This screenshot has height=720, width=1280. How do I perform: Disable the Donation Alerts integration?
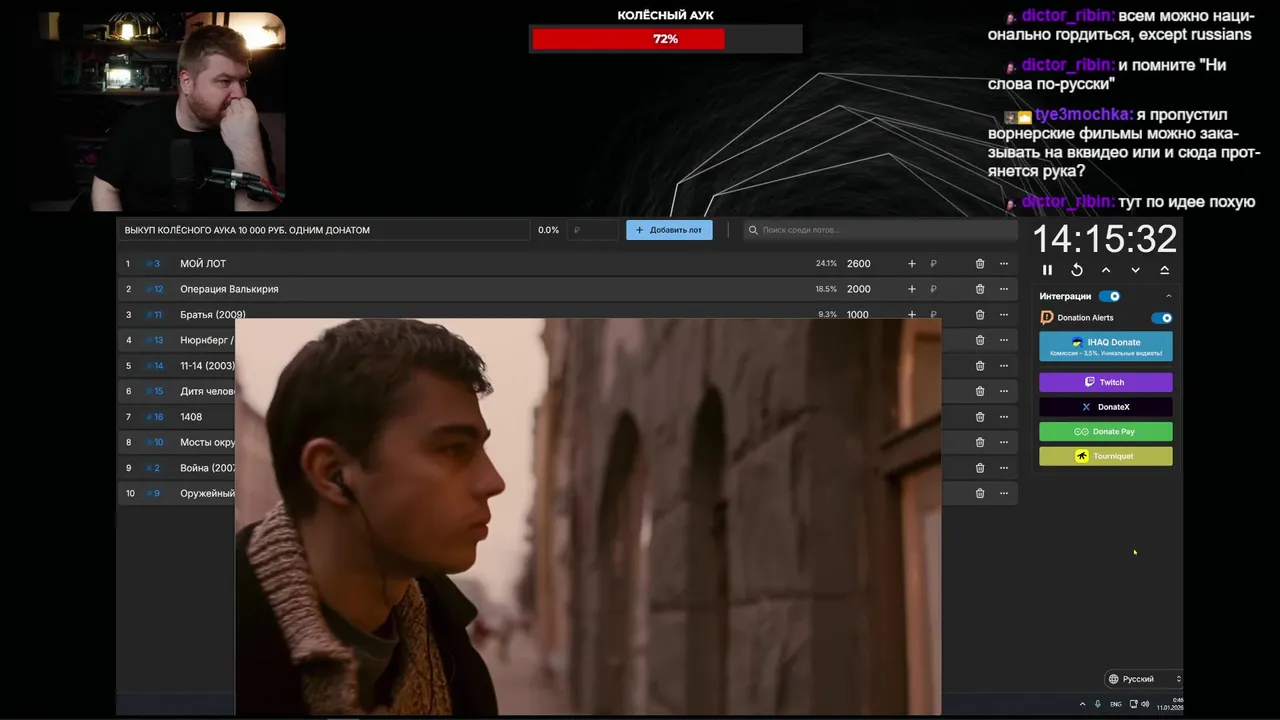[1161, 318]
